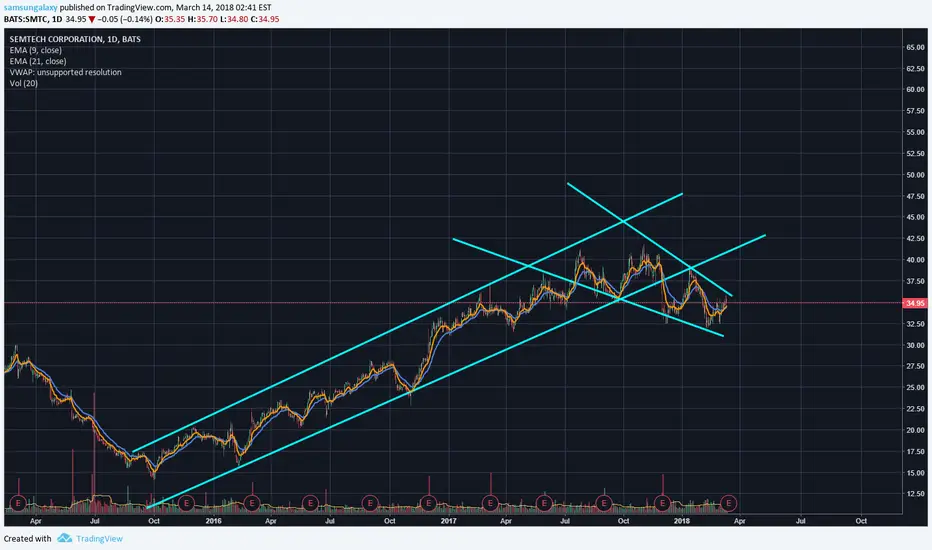Click the 'VWAP: unsupported resolution' label
This screenshot has height=550, width=932.
tap(65, 73)
